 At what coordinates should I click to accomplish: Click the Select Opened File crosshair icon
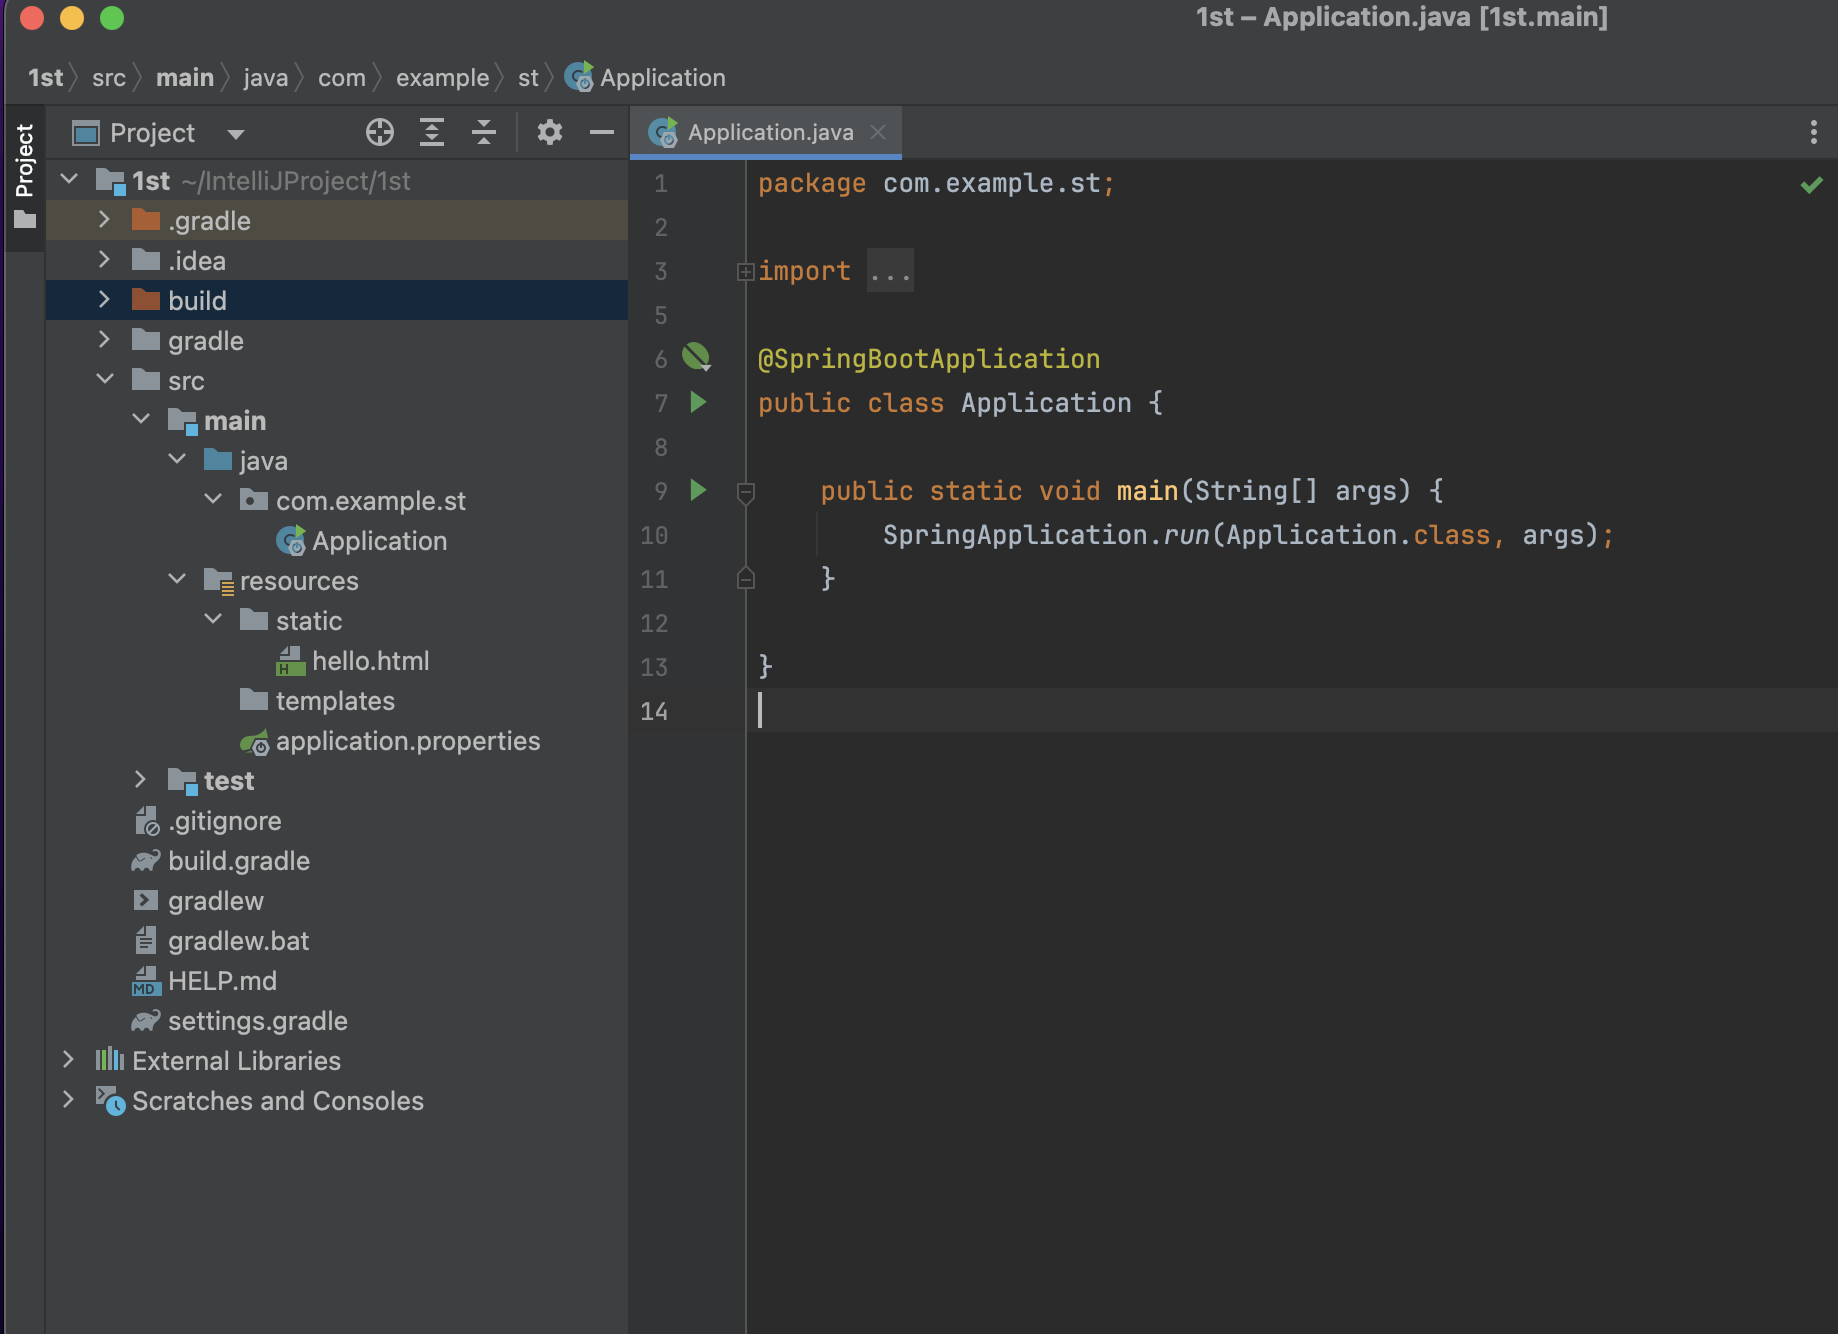coord(380,132)
